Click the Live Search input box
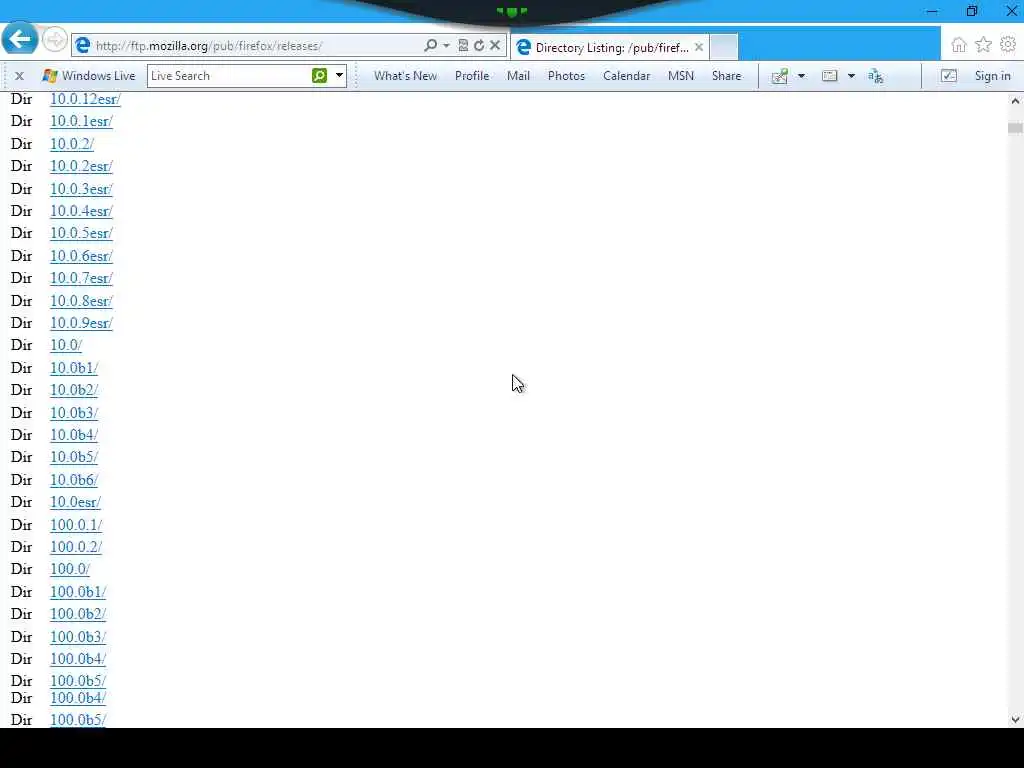1024x768 pixels. (229, 76)
